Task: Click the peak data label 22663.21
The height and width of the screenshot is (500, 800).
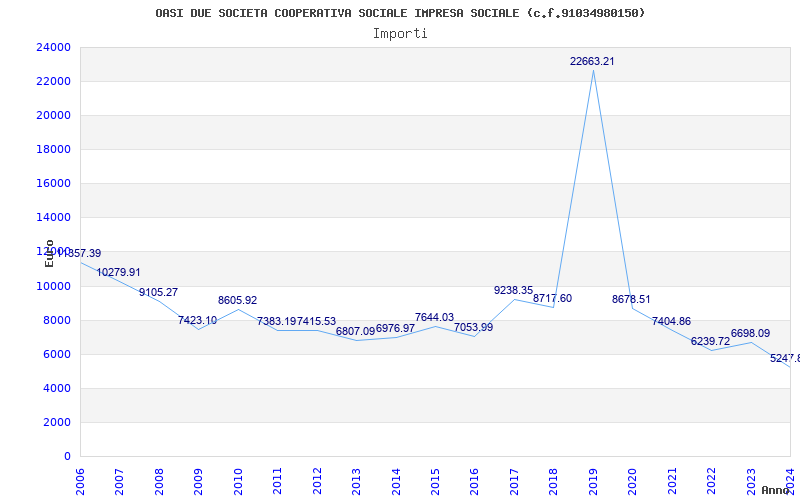Action: pyautogui.click(x=592, y=61)
